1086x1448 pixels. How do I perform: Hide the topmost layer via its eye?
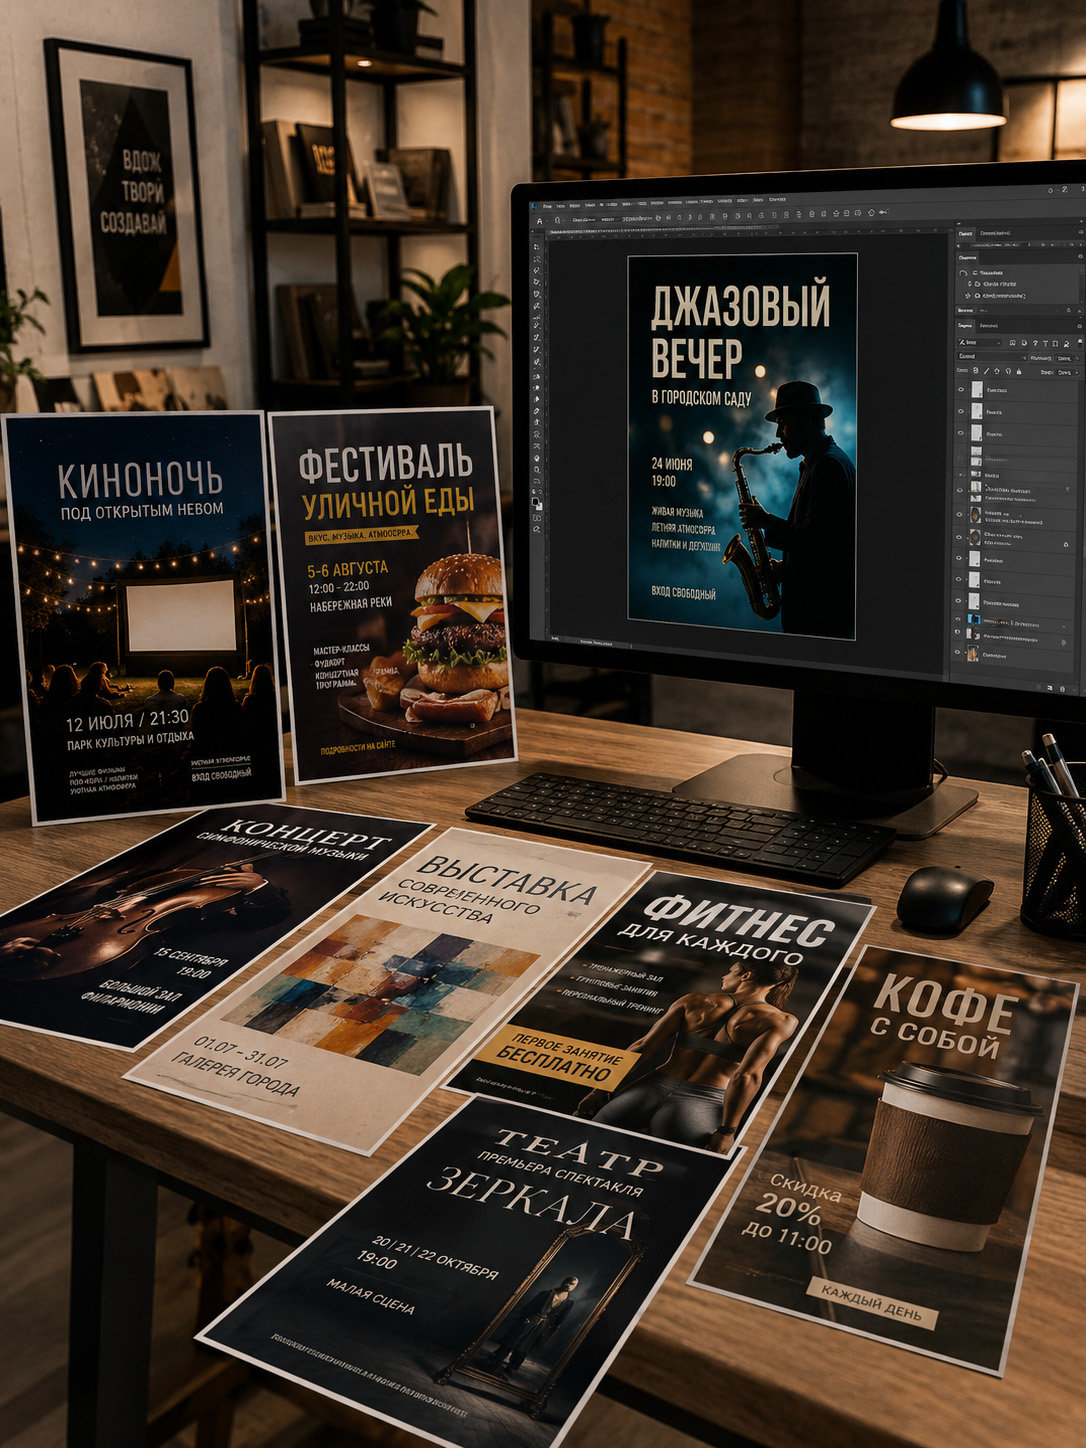tap(961, 389)
